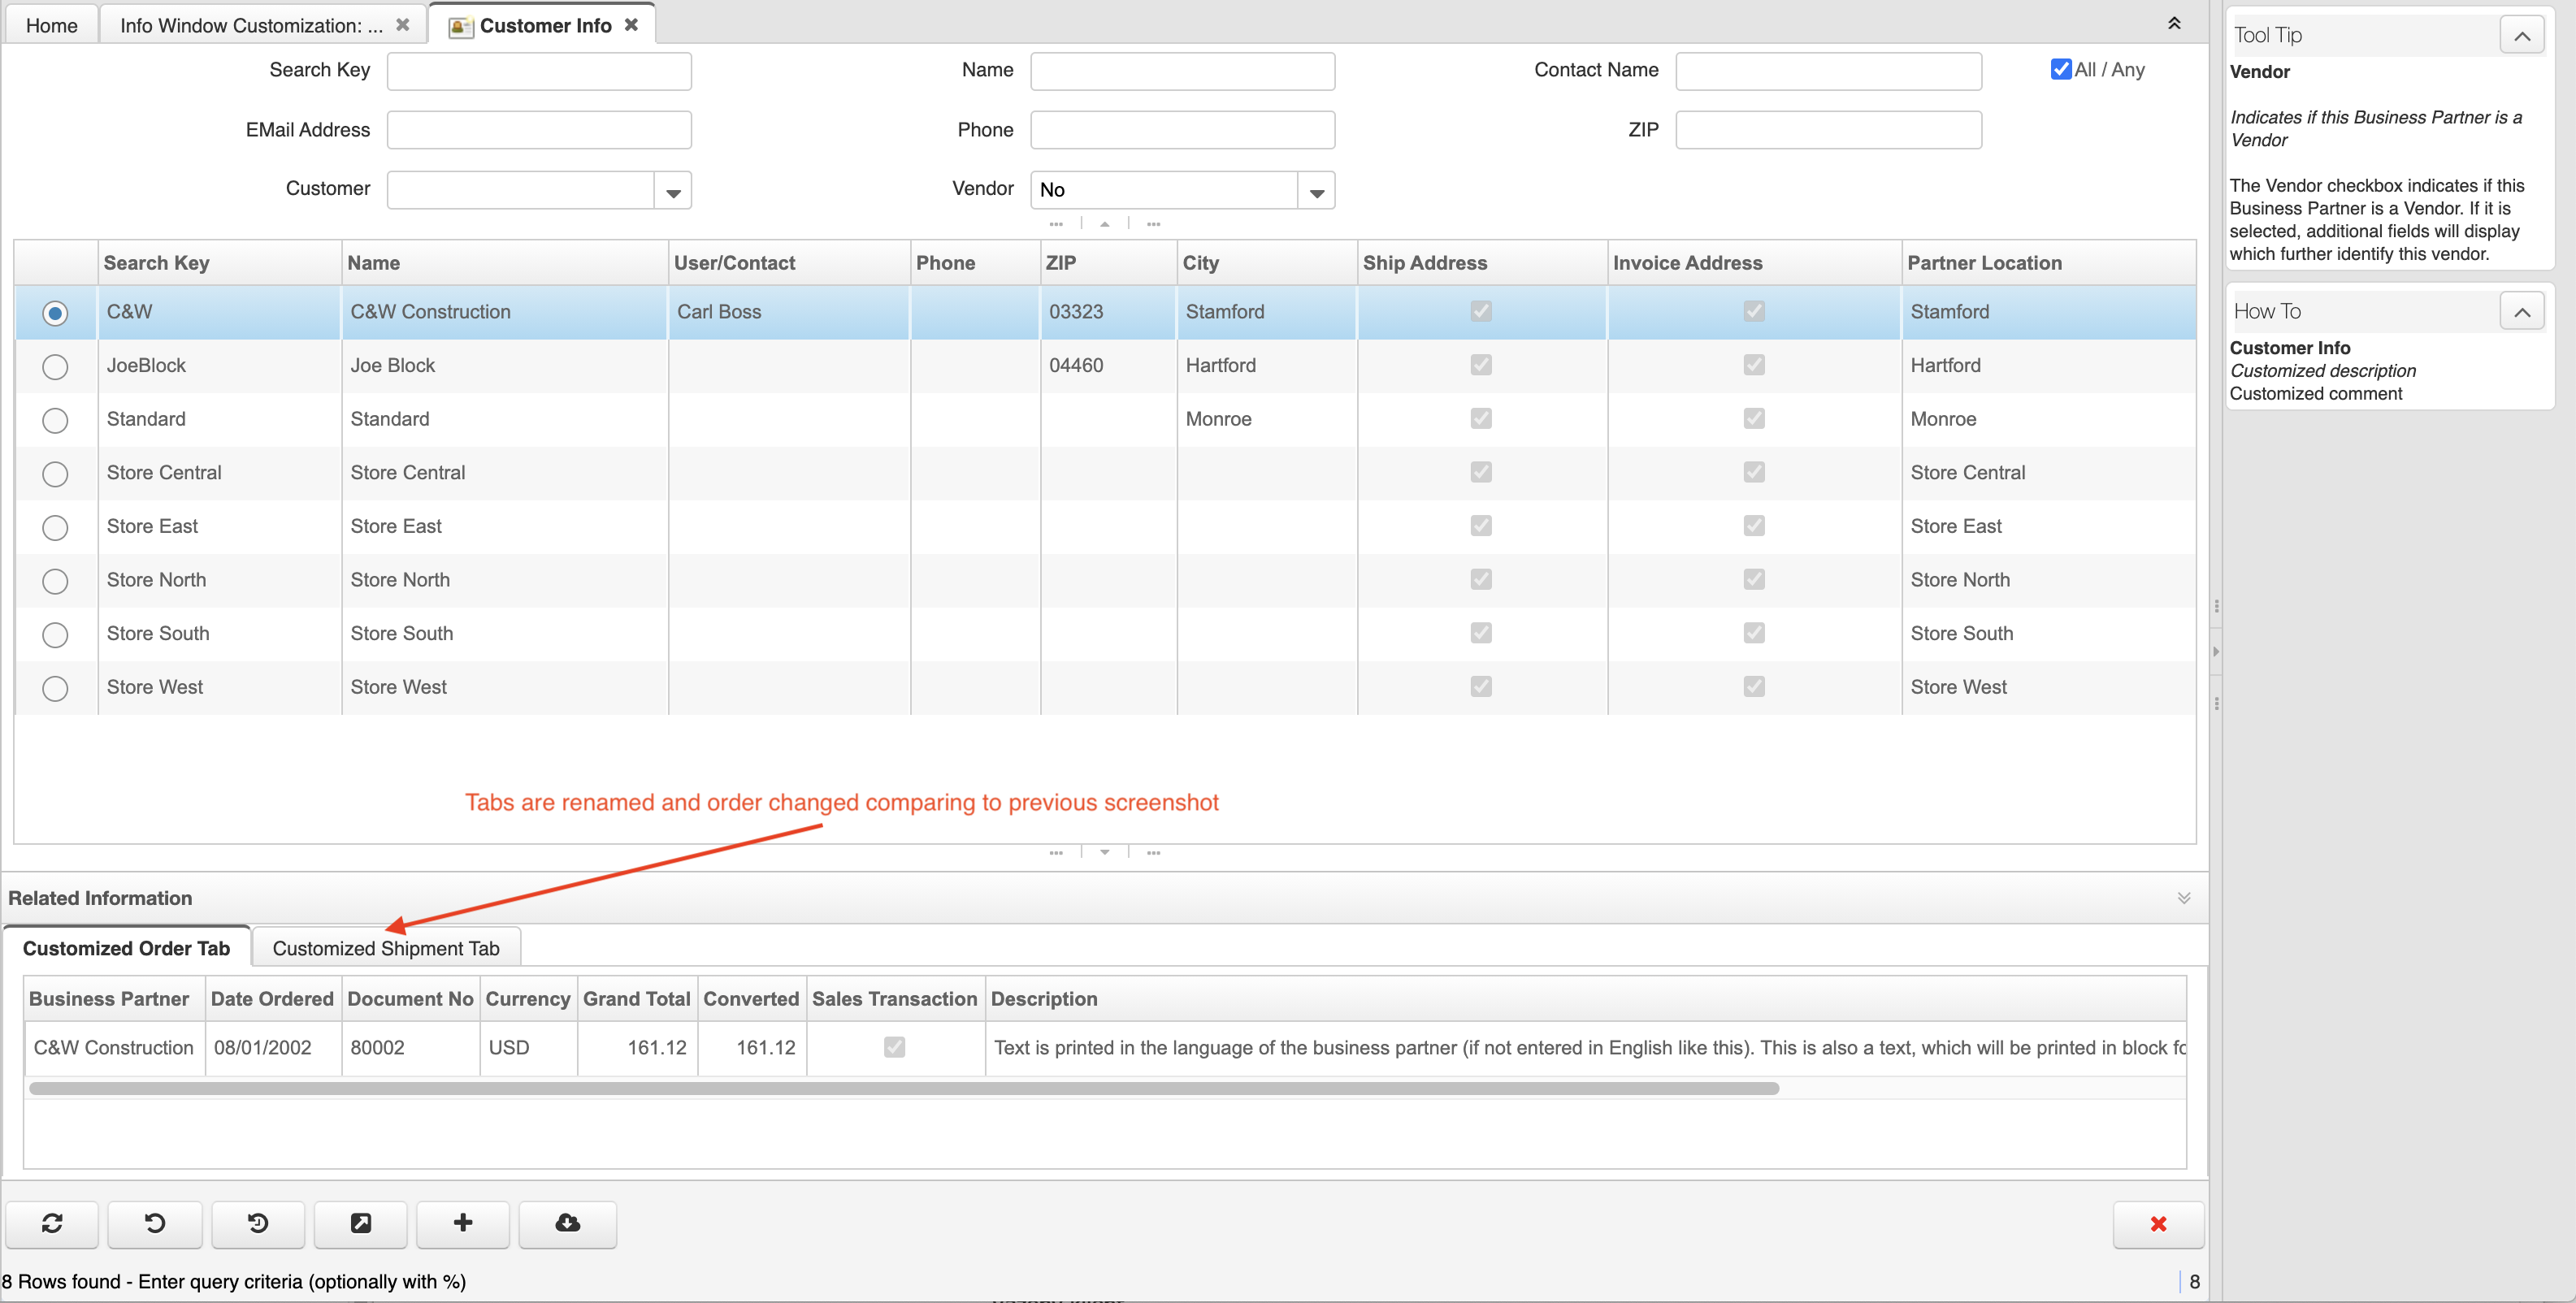Click the New Record plus icon

click(463, 1224)
